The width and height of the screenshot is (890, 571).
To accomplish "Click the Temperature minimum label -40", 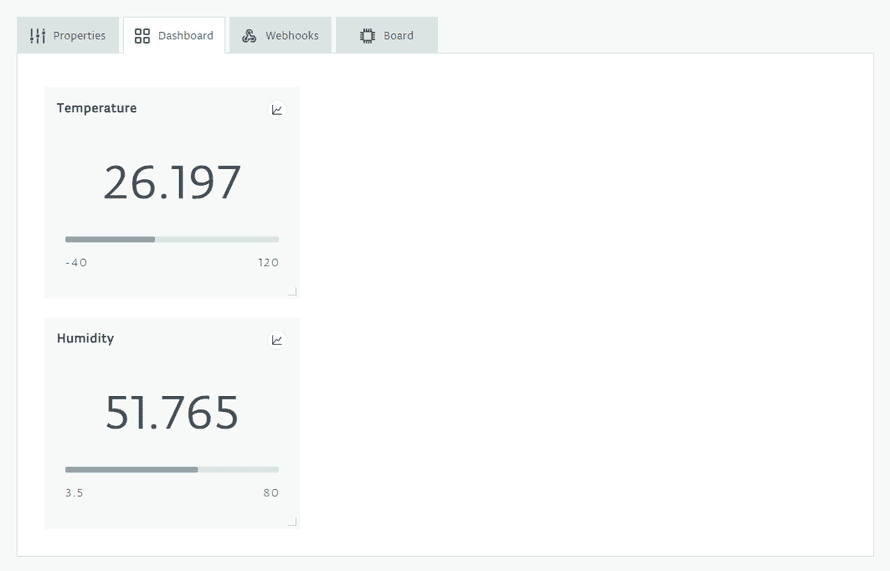I will pyautogui.click(x=76, y=263).
